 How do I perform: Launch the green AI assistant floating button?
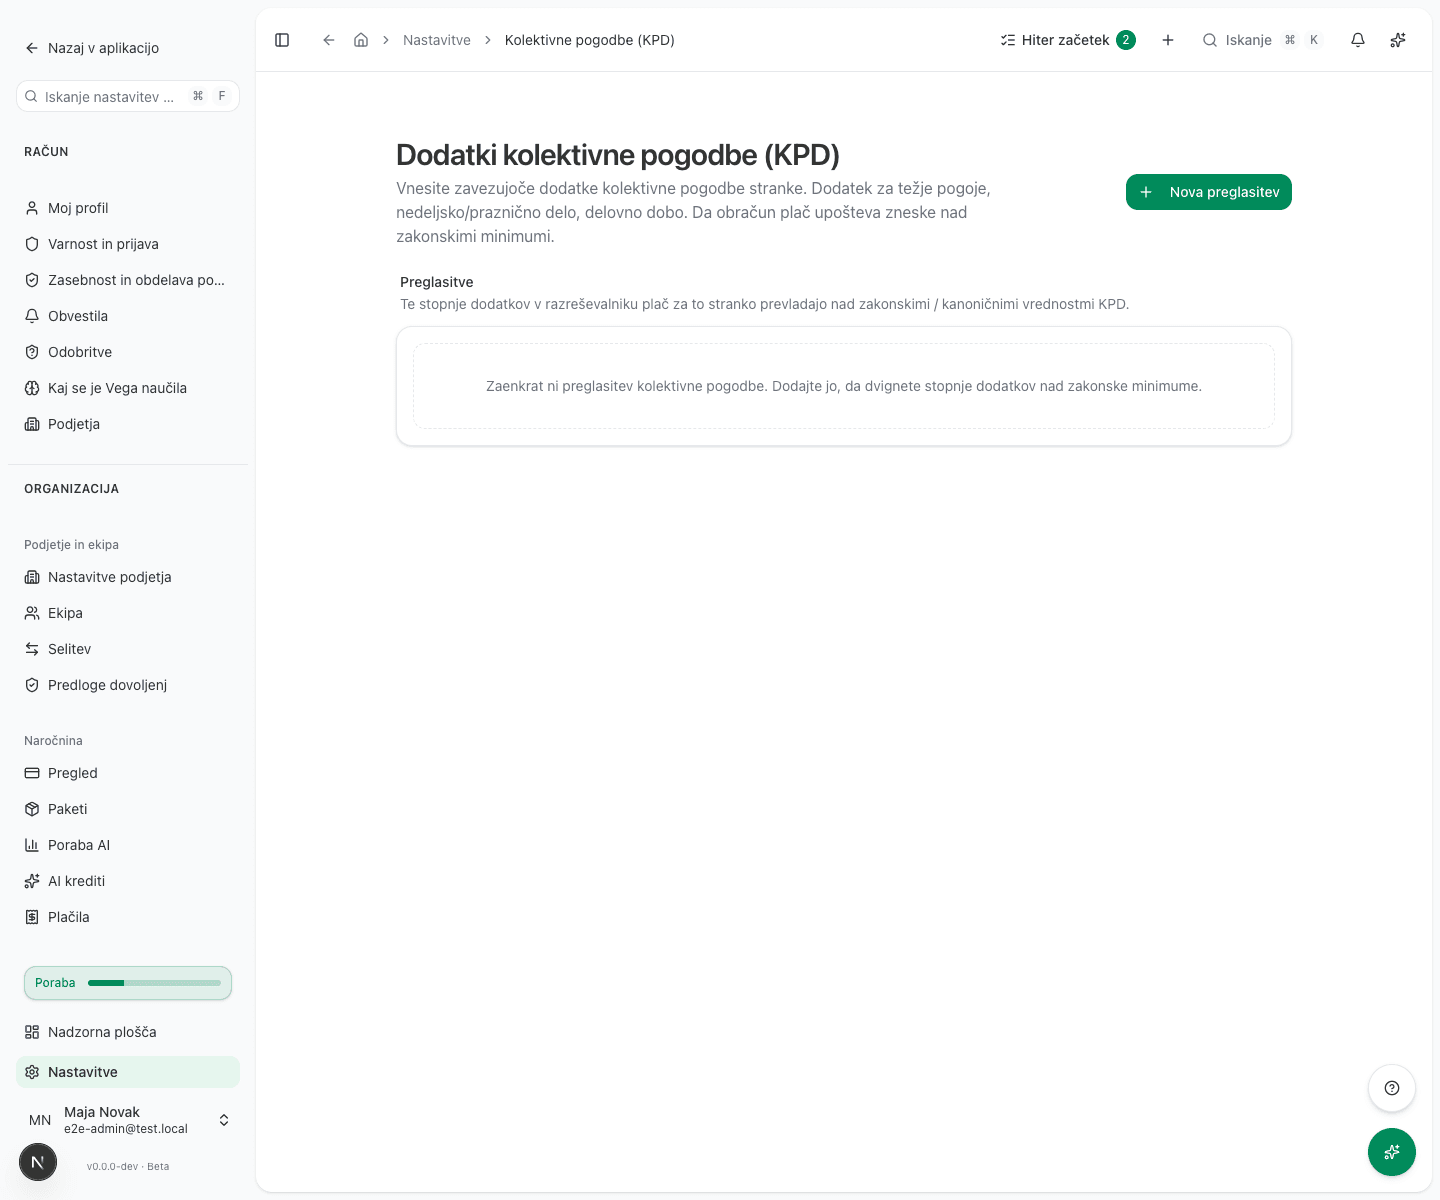pos(1392,1152)
